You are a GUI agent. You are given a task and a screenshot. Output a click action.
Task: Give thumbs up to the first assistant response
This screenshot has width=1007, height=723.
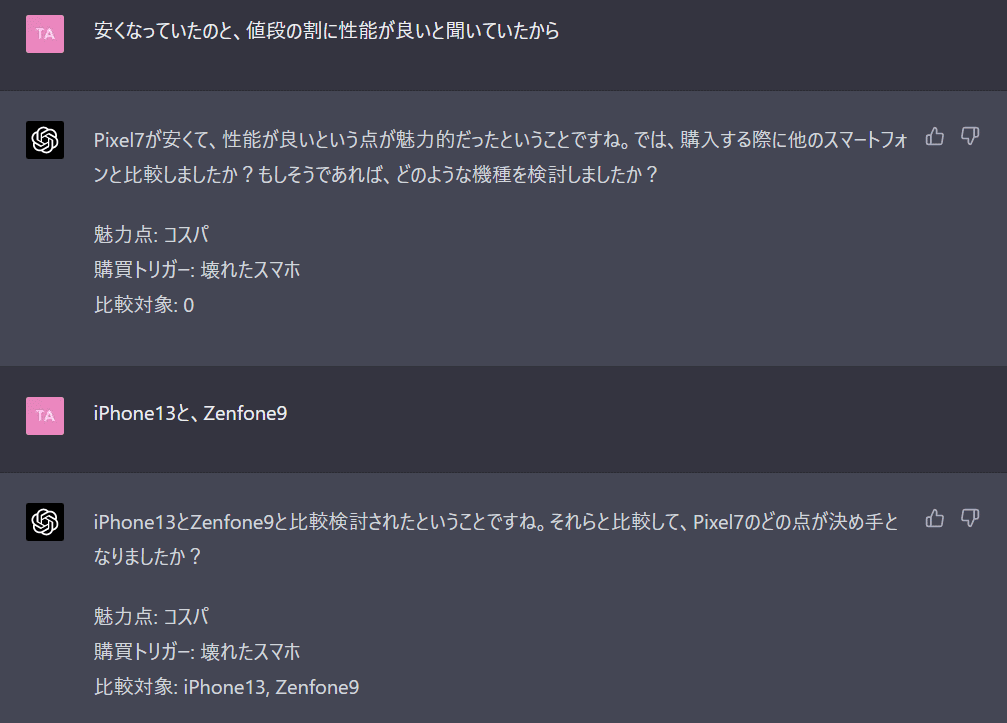coord(934,137)
